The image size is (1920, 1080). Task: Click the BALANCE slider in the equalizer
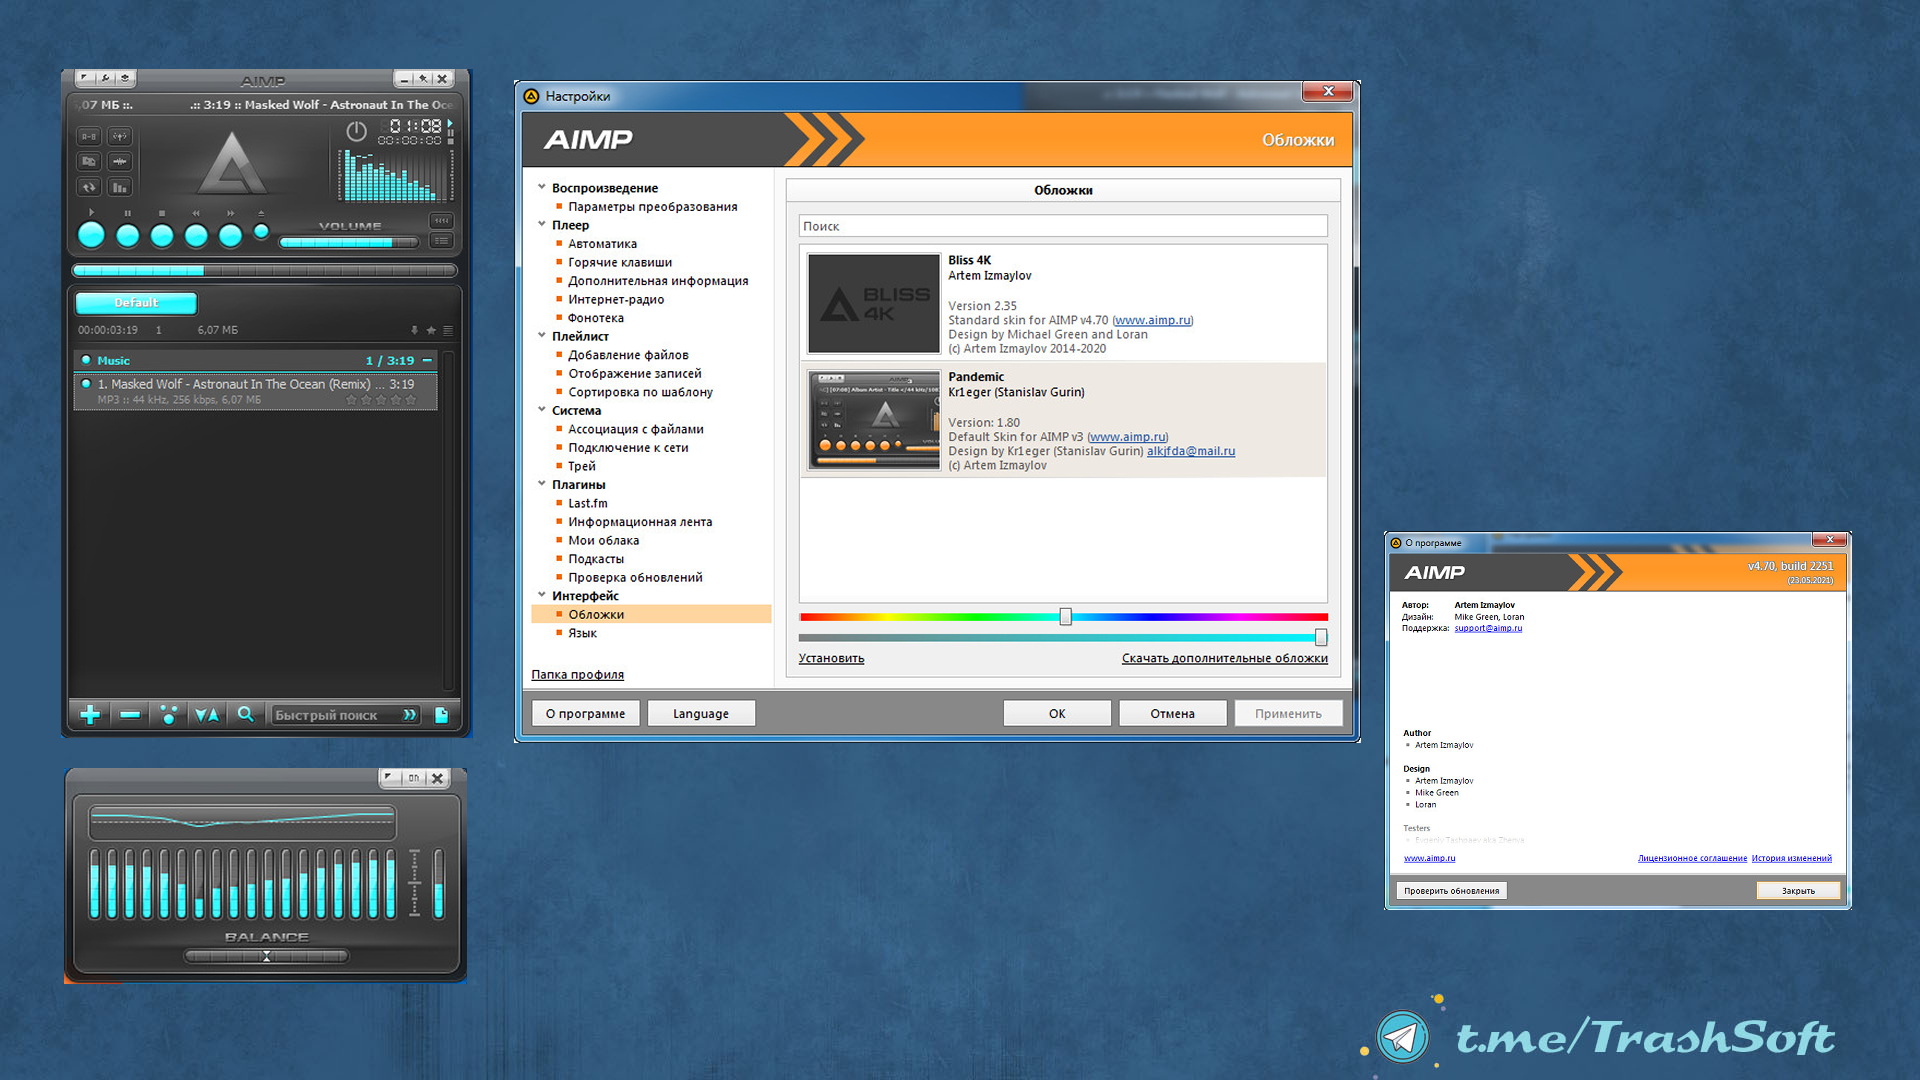(266, 957)
